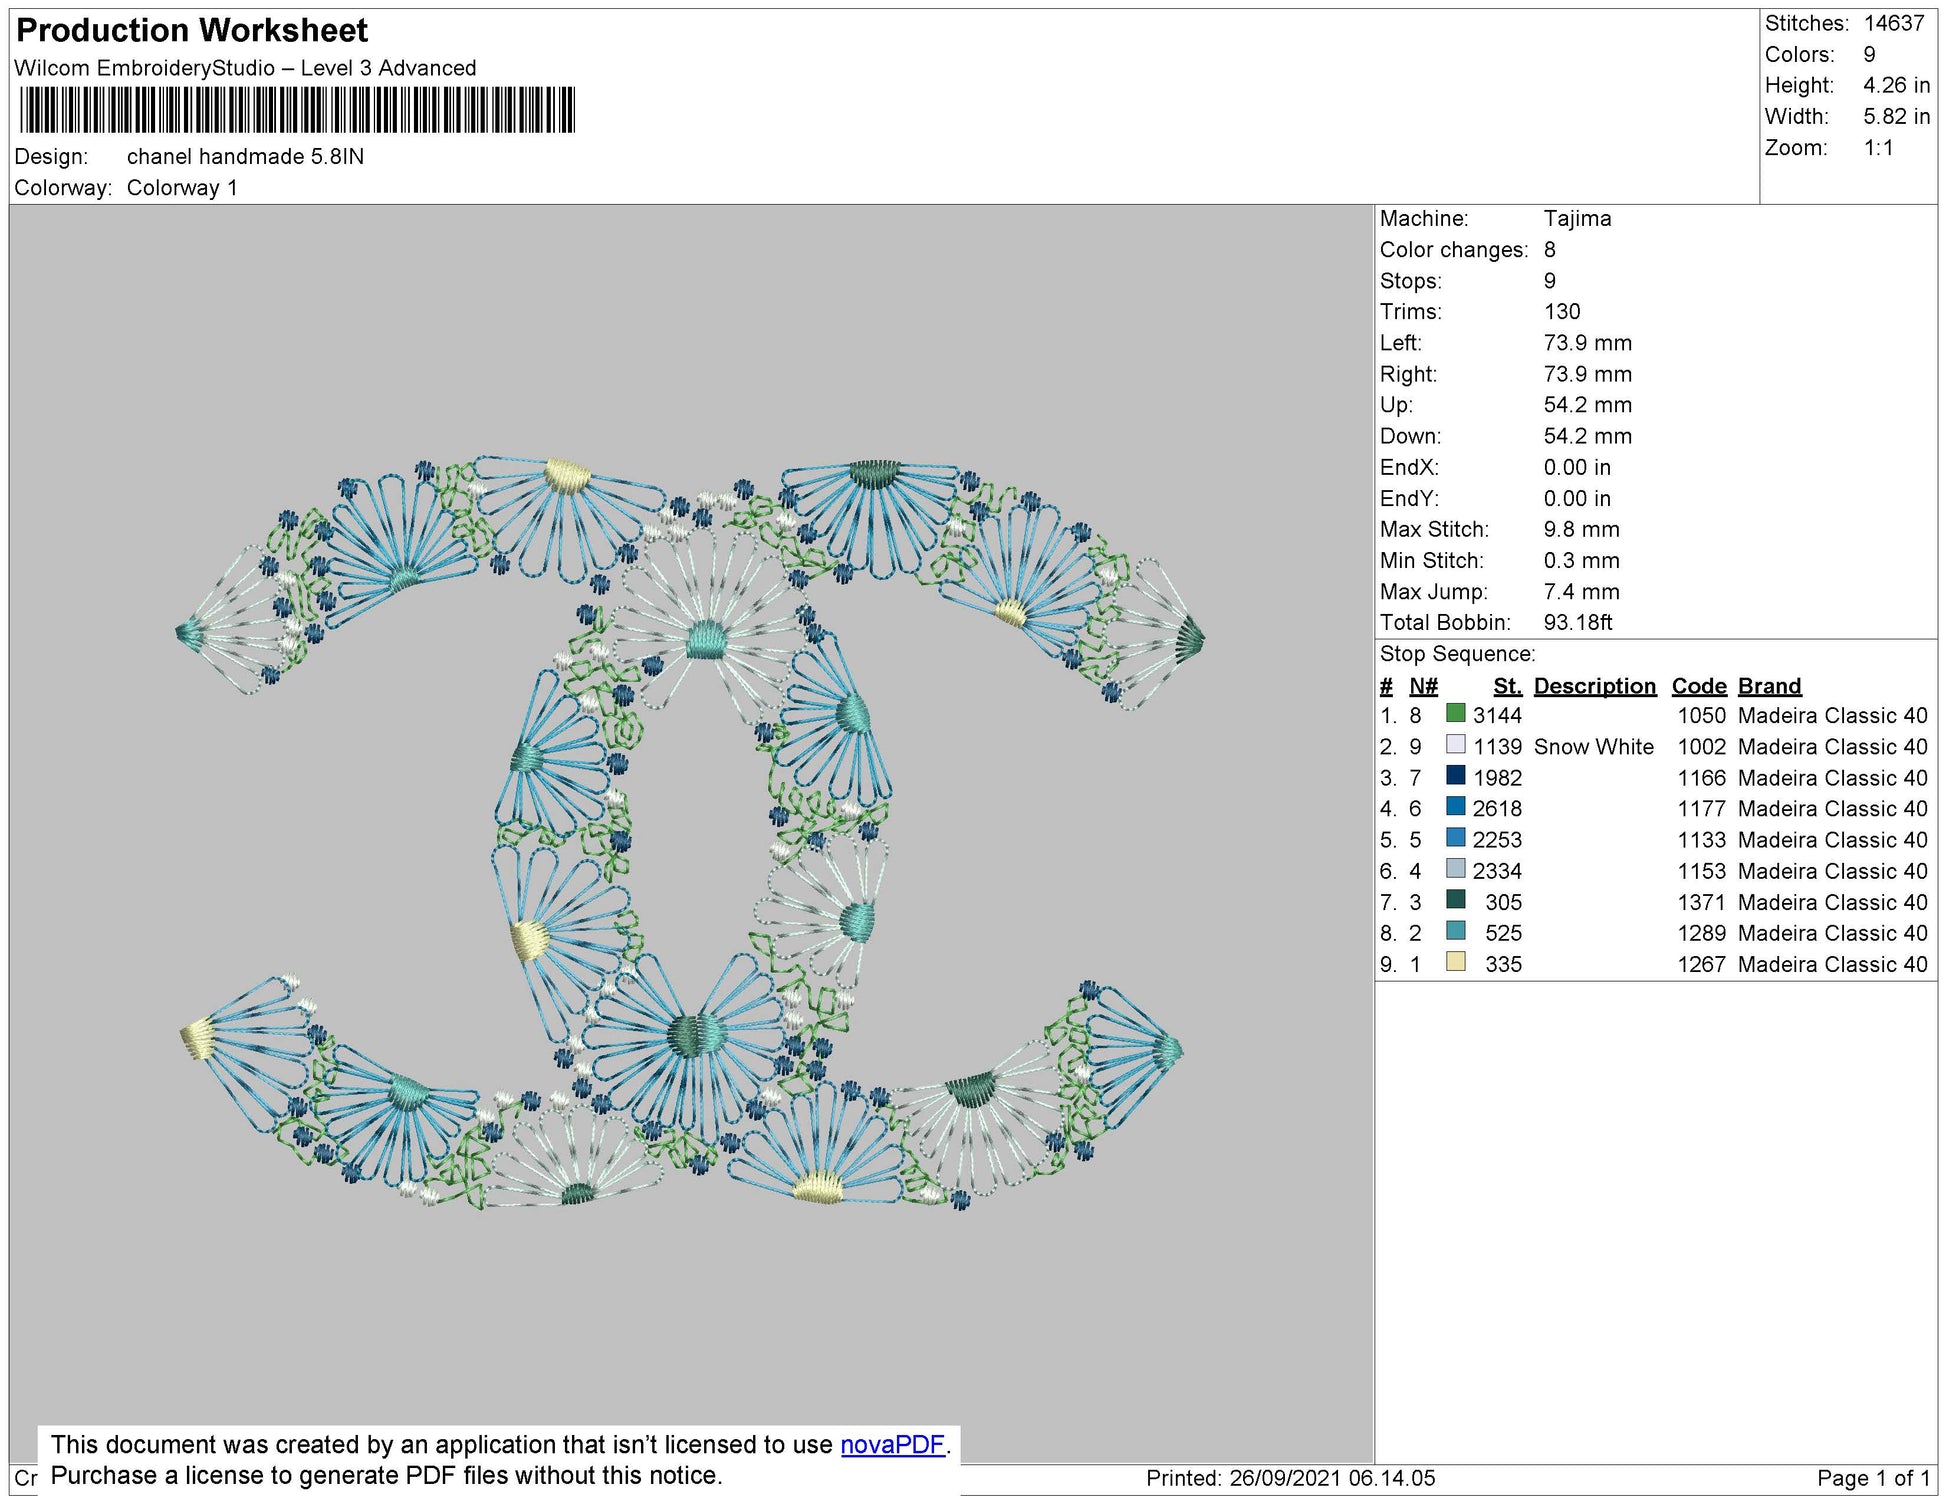This screenshot has height=1504, width=1946.
Task: Click the dark green swatch code 1371
Action: [1455, 900]
